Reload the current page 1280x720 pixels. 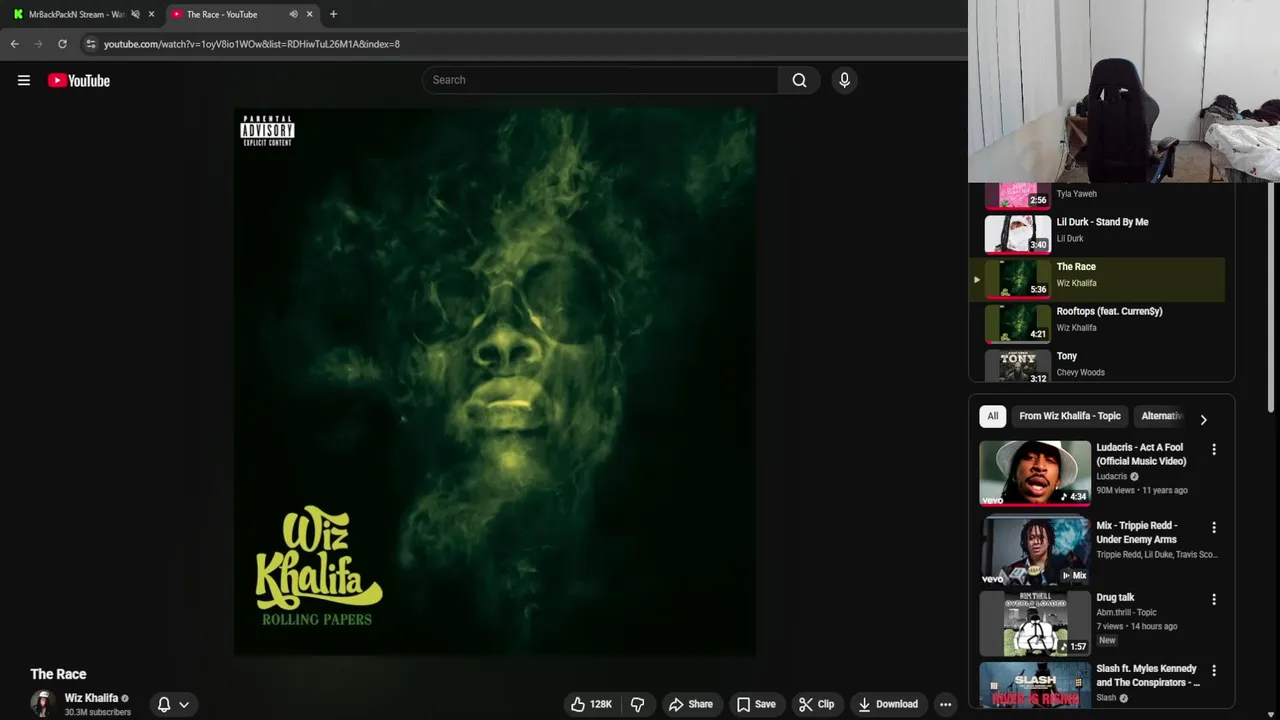coord(62,44)
